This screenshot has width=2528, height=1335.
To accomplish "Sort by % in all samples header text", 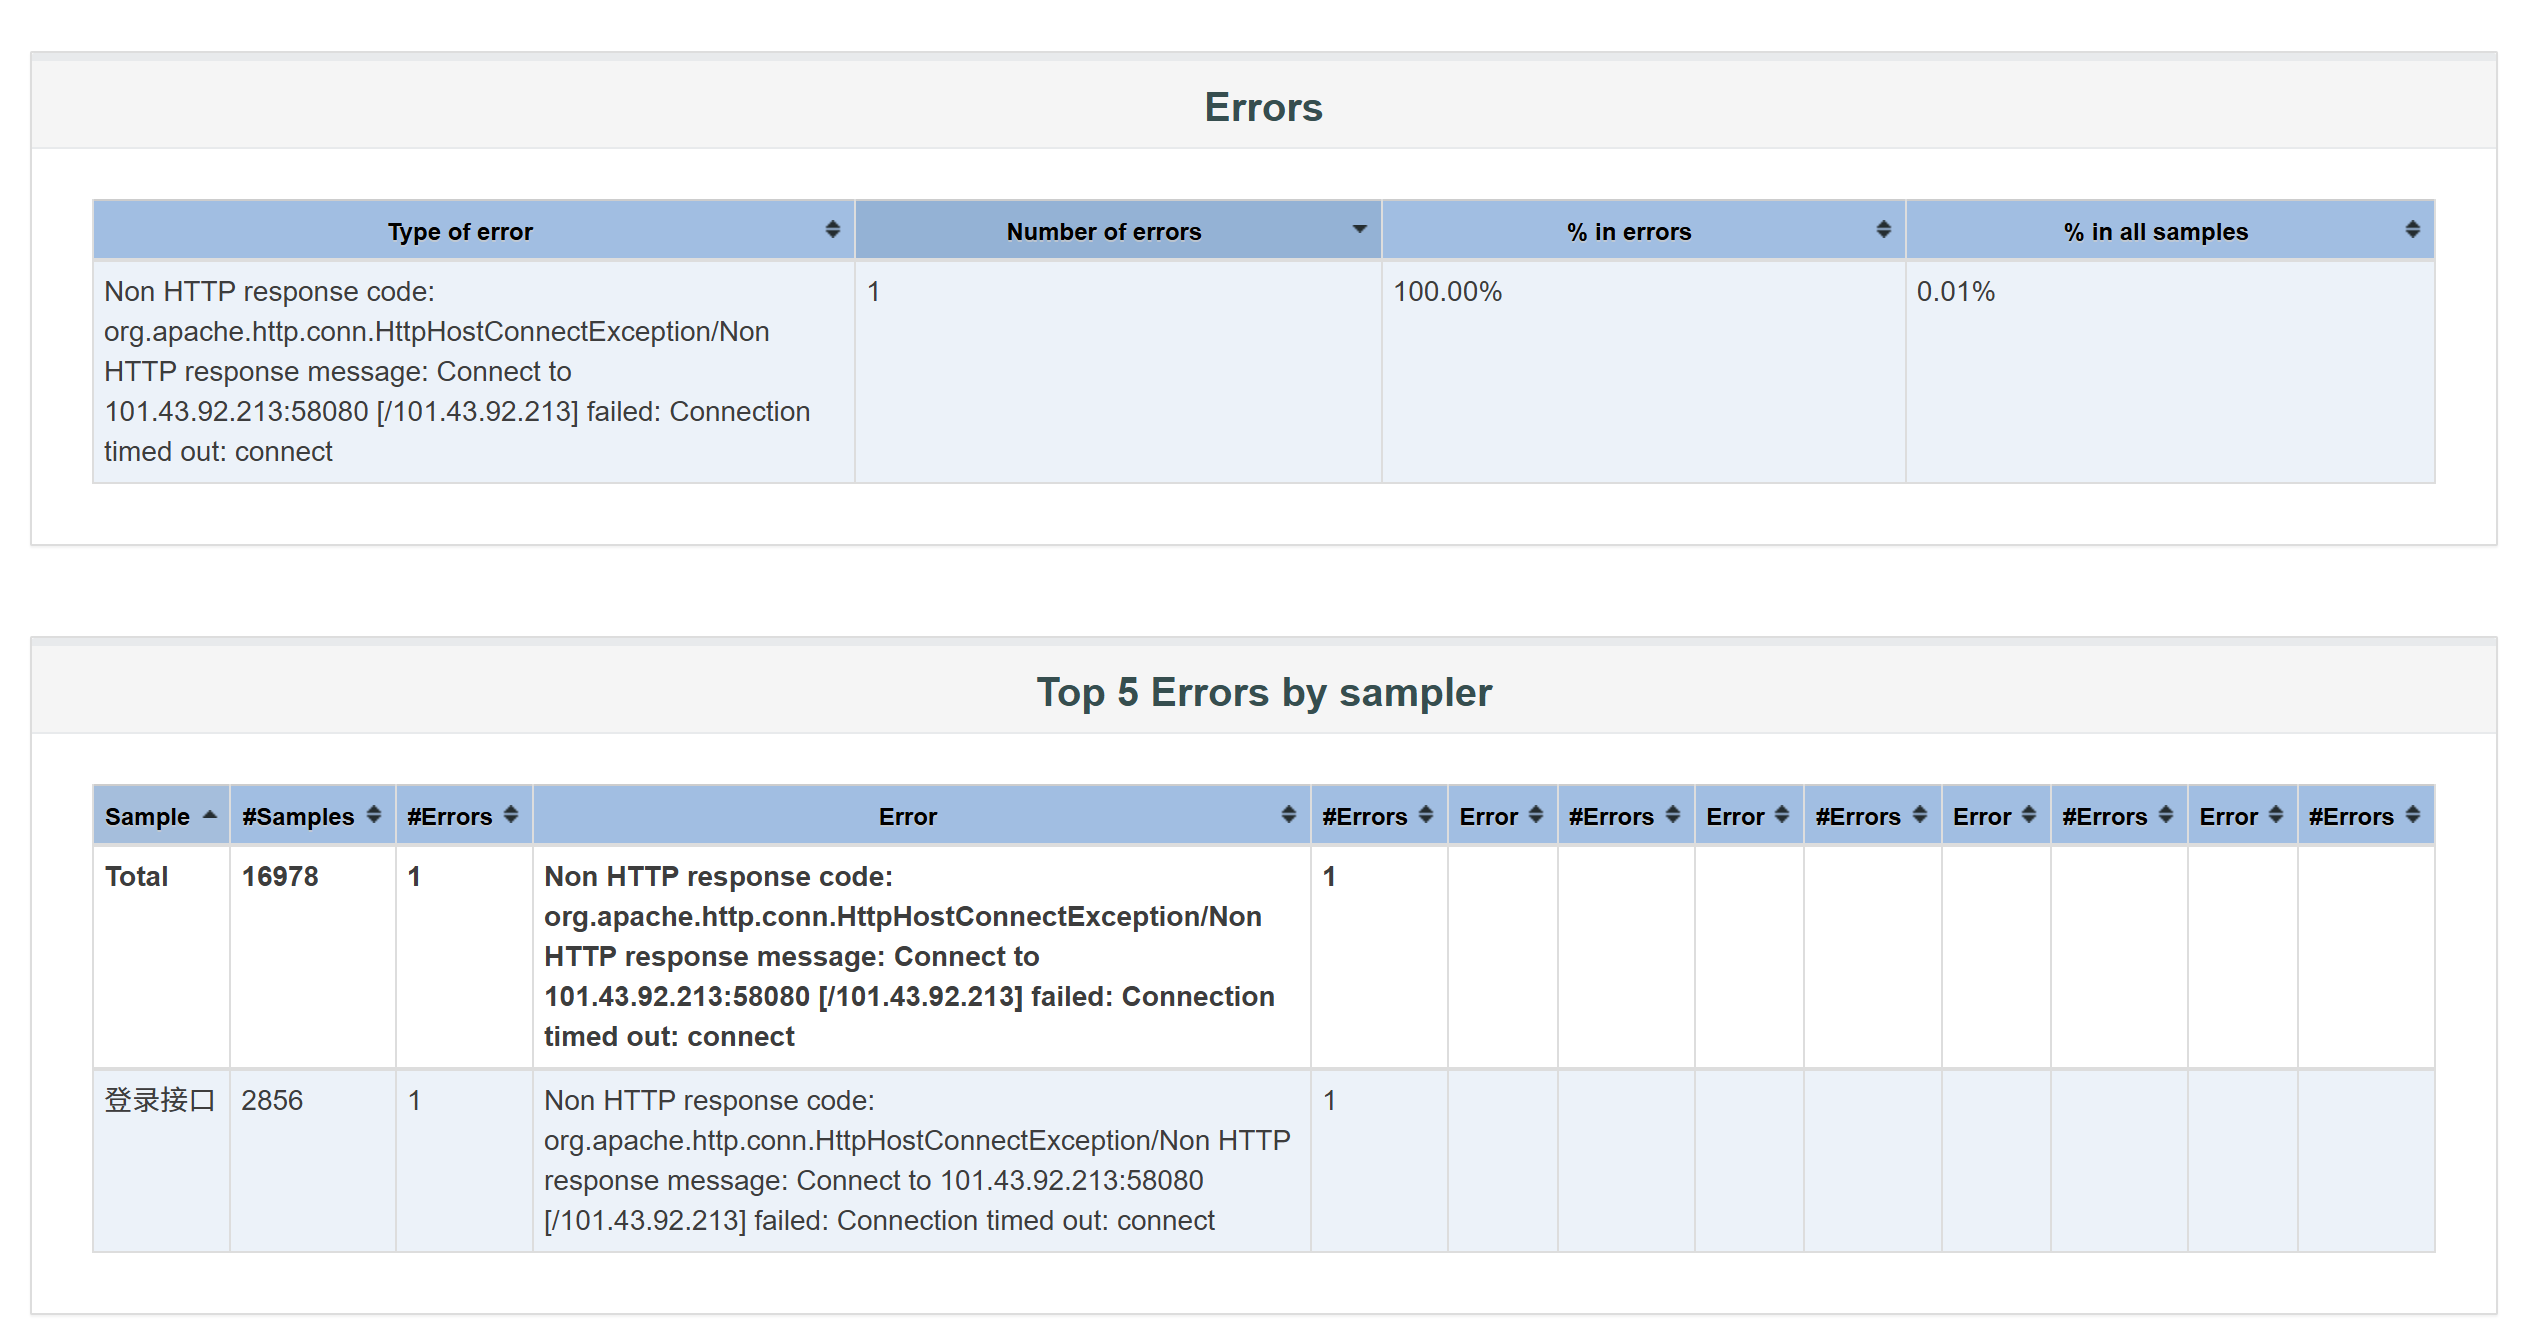I will [2155, 232].
